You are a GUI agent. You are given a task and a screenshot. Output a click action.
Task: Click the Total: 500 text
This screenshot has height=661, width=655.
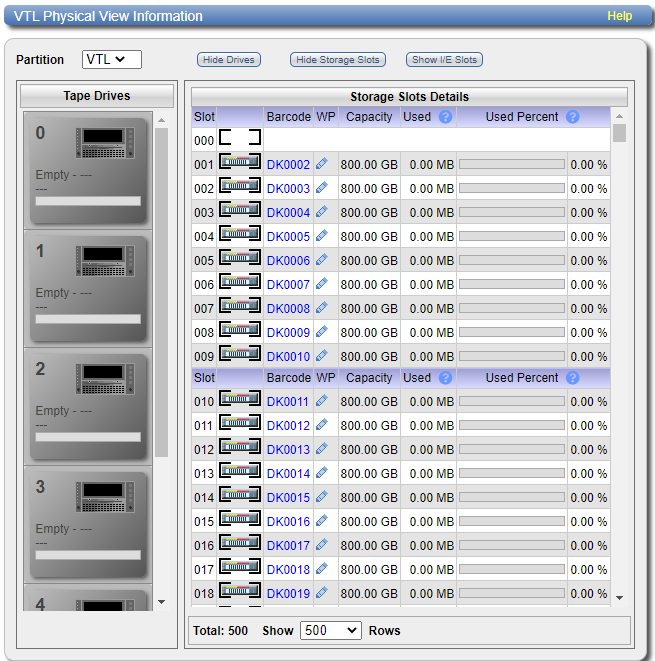coord(220,631)
